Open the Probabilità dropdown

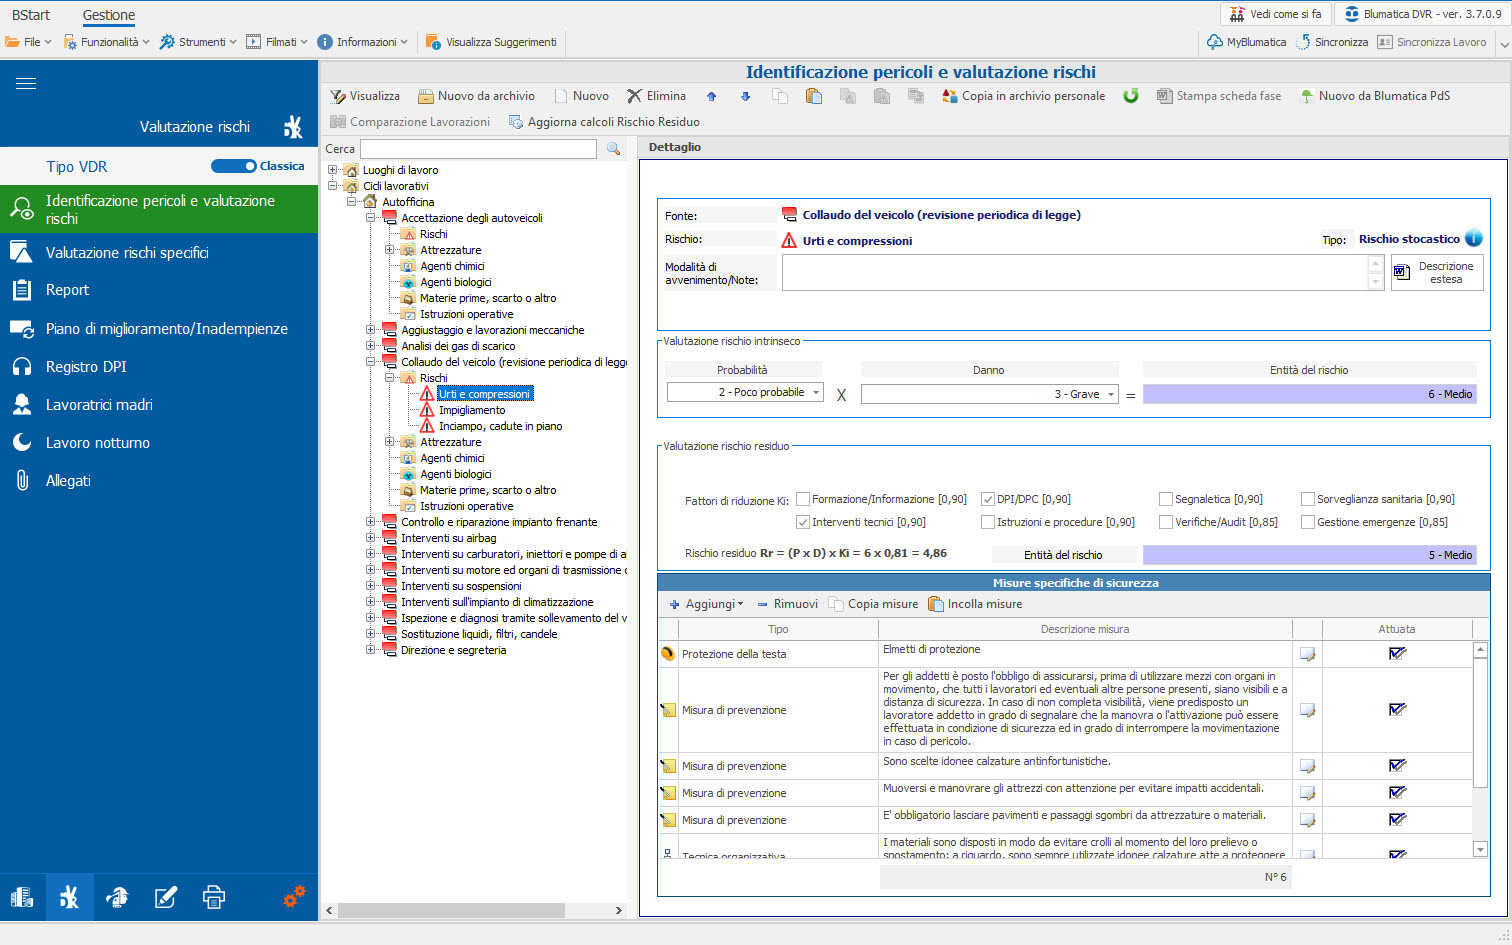point(745,393)
